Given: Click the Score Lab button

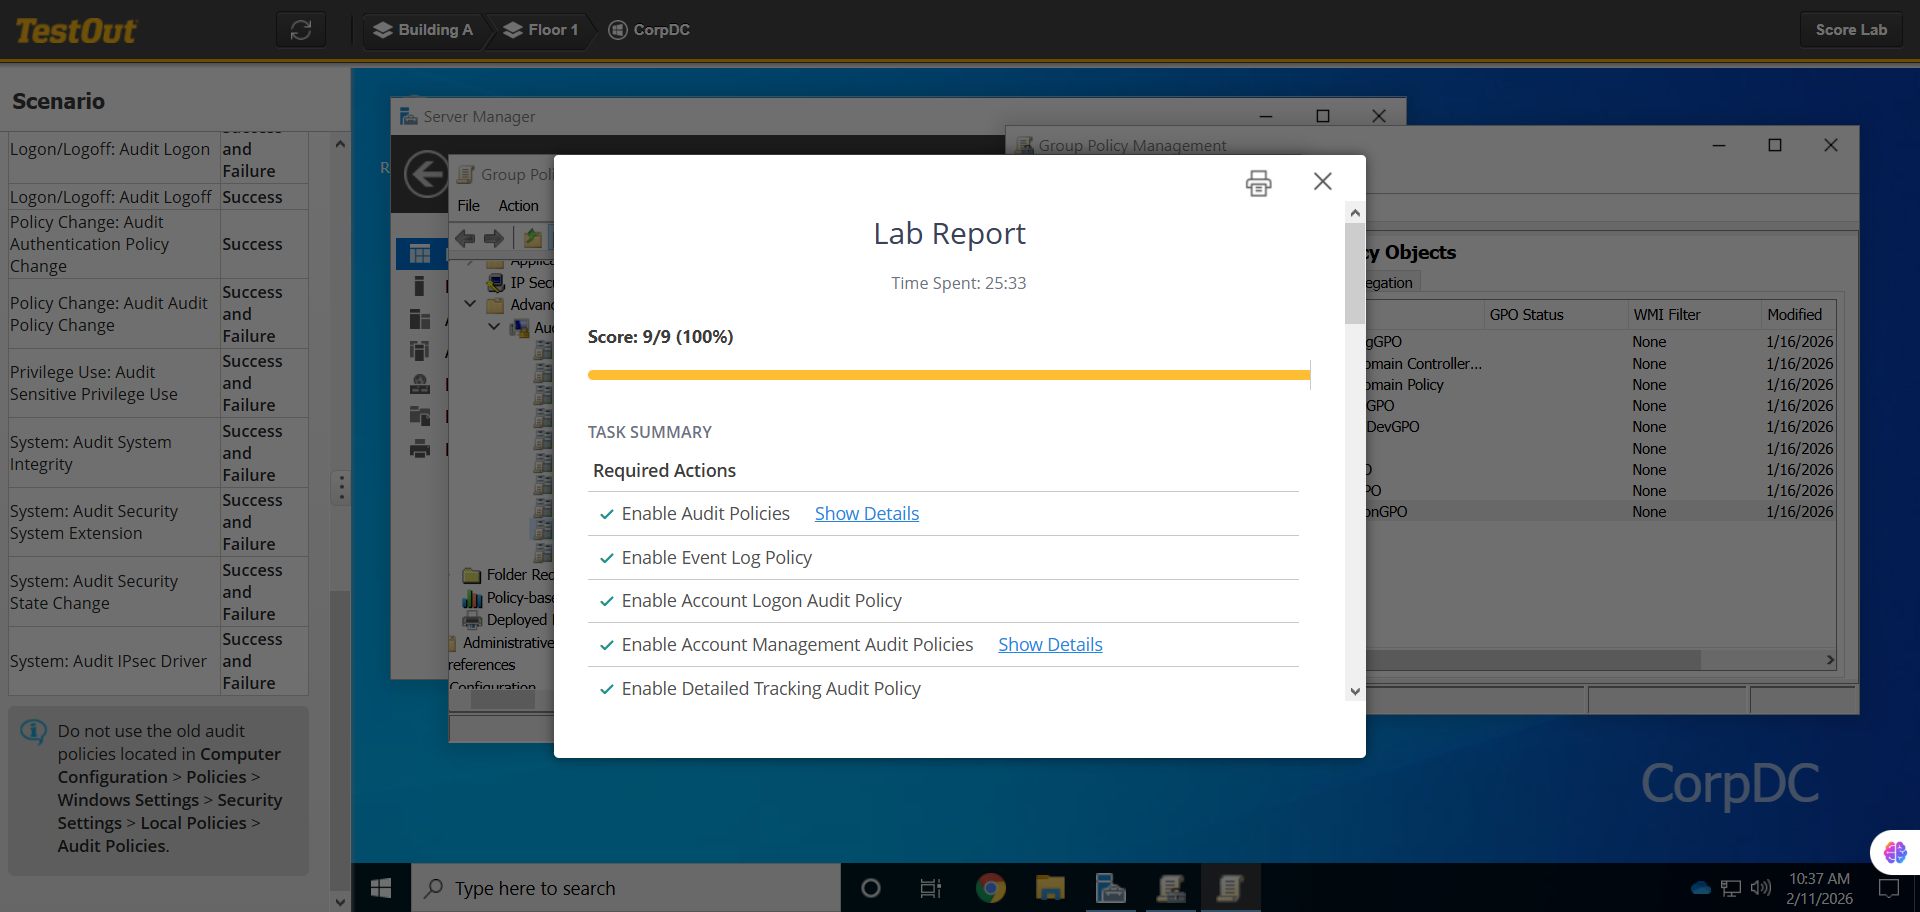Looking at the screenshot, I should click(x=1850, y=30).
